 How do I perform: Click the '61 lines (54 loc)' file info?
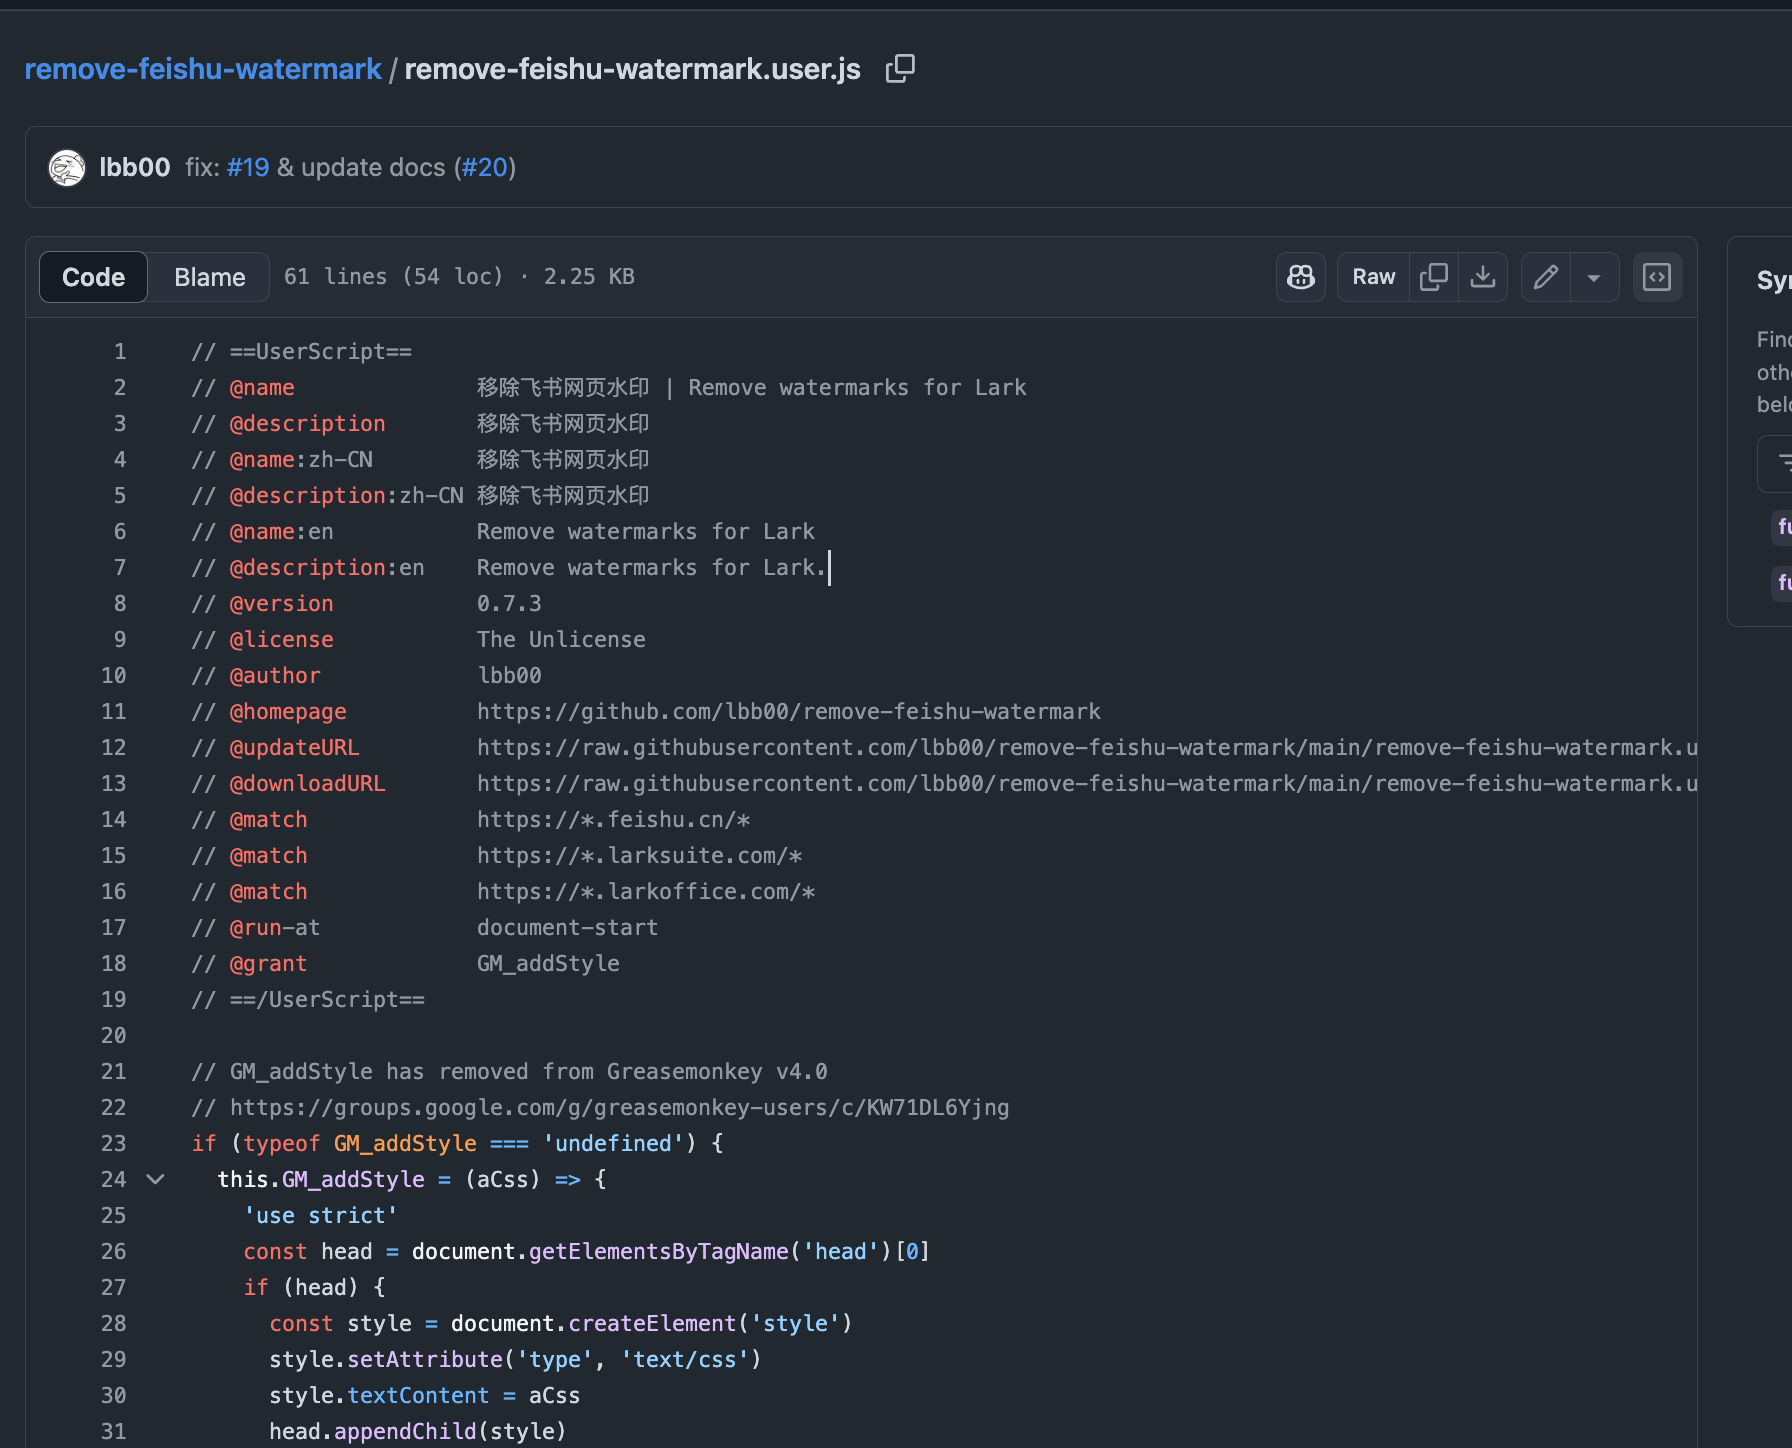394,277
